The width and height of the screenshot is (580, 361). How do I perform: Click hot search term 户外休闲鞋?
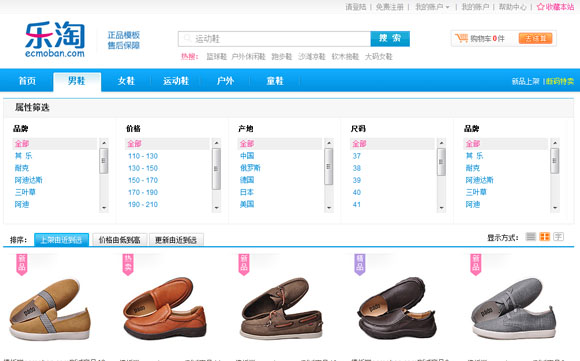[248, 57]
